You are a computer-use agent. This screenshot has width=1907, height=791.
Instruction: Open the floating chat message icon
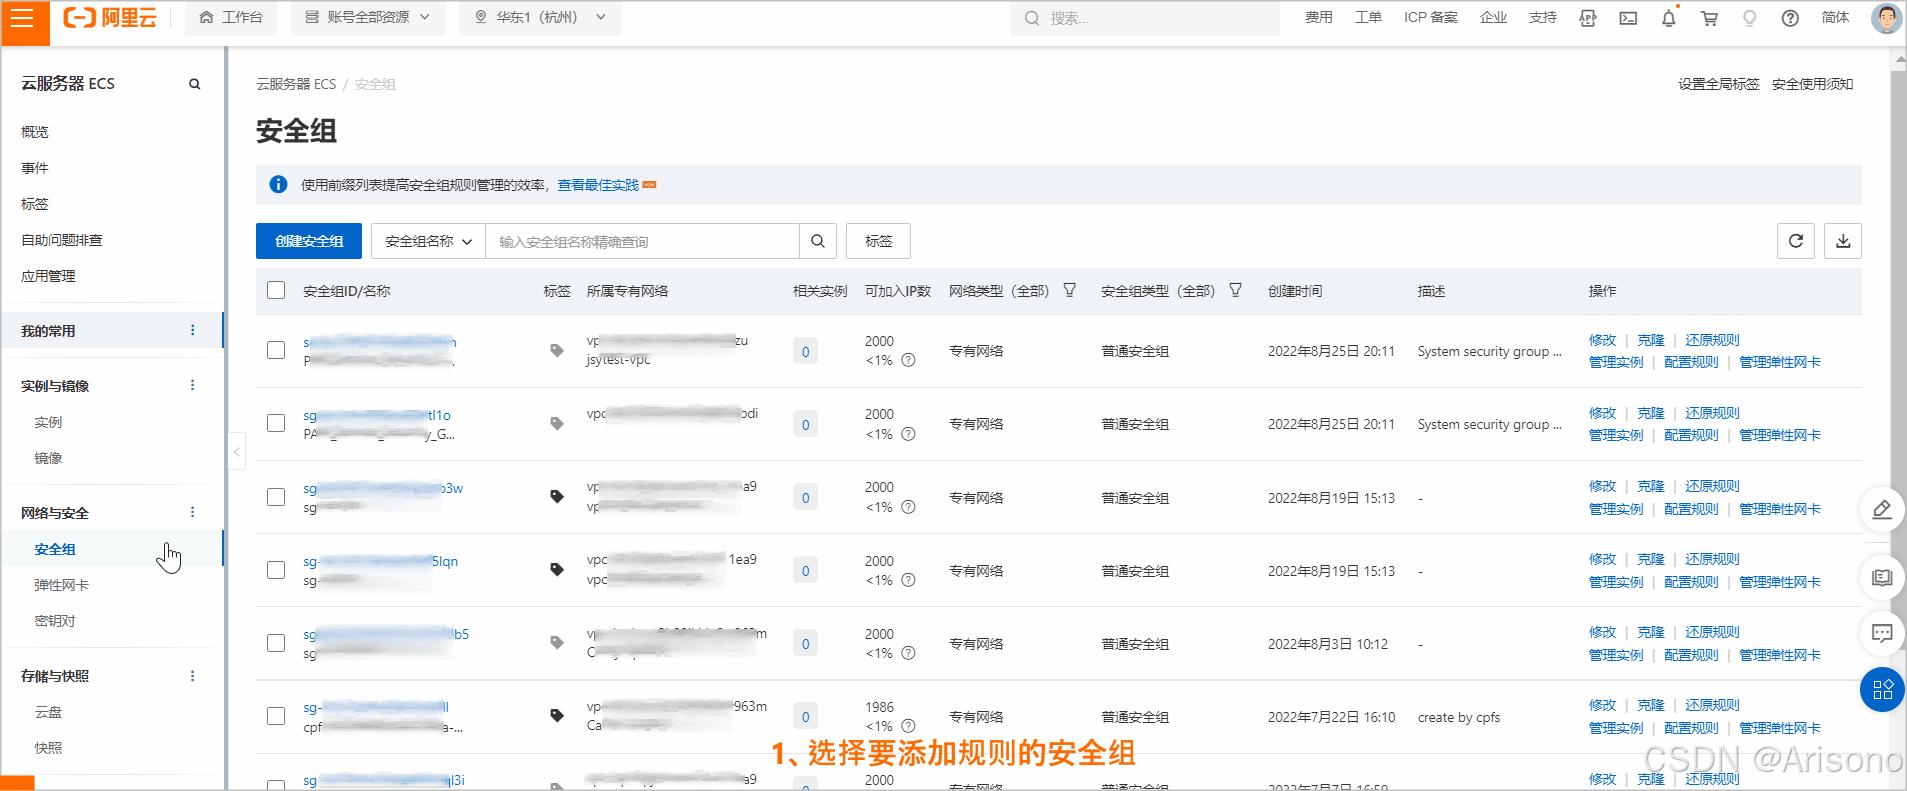(x=1882, y=633)
